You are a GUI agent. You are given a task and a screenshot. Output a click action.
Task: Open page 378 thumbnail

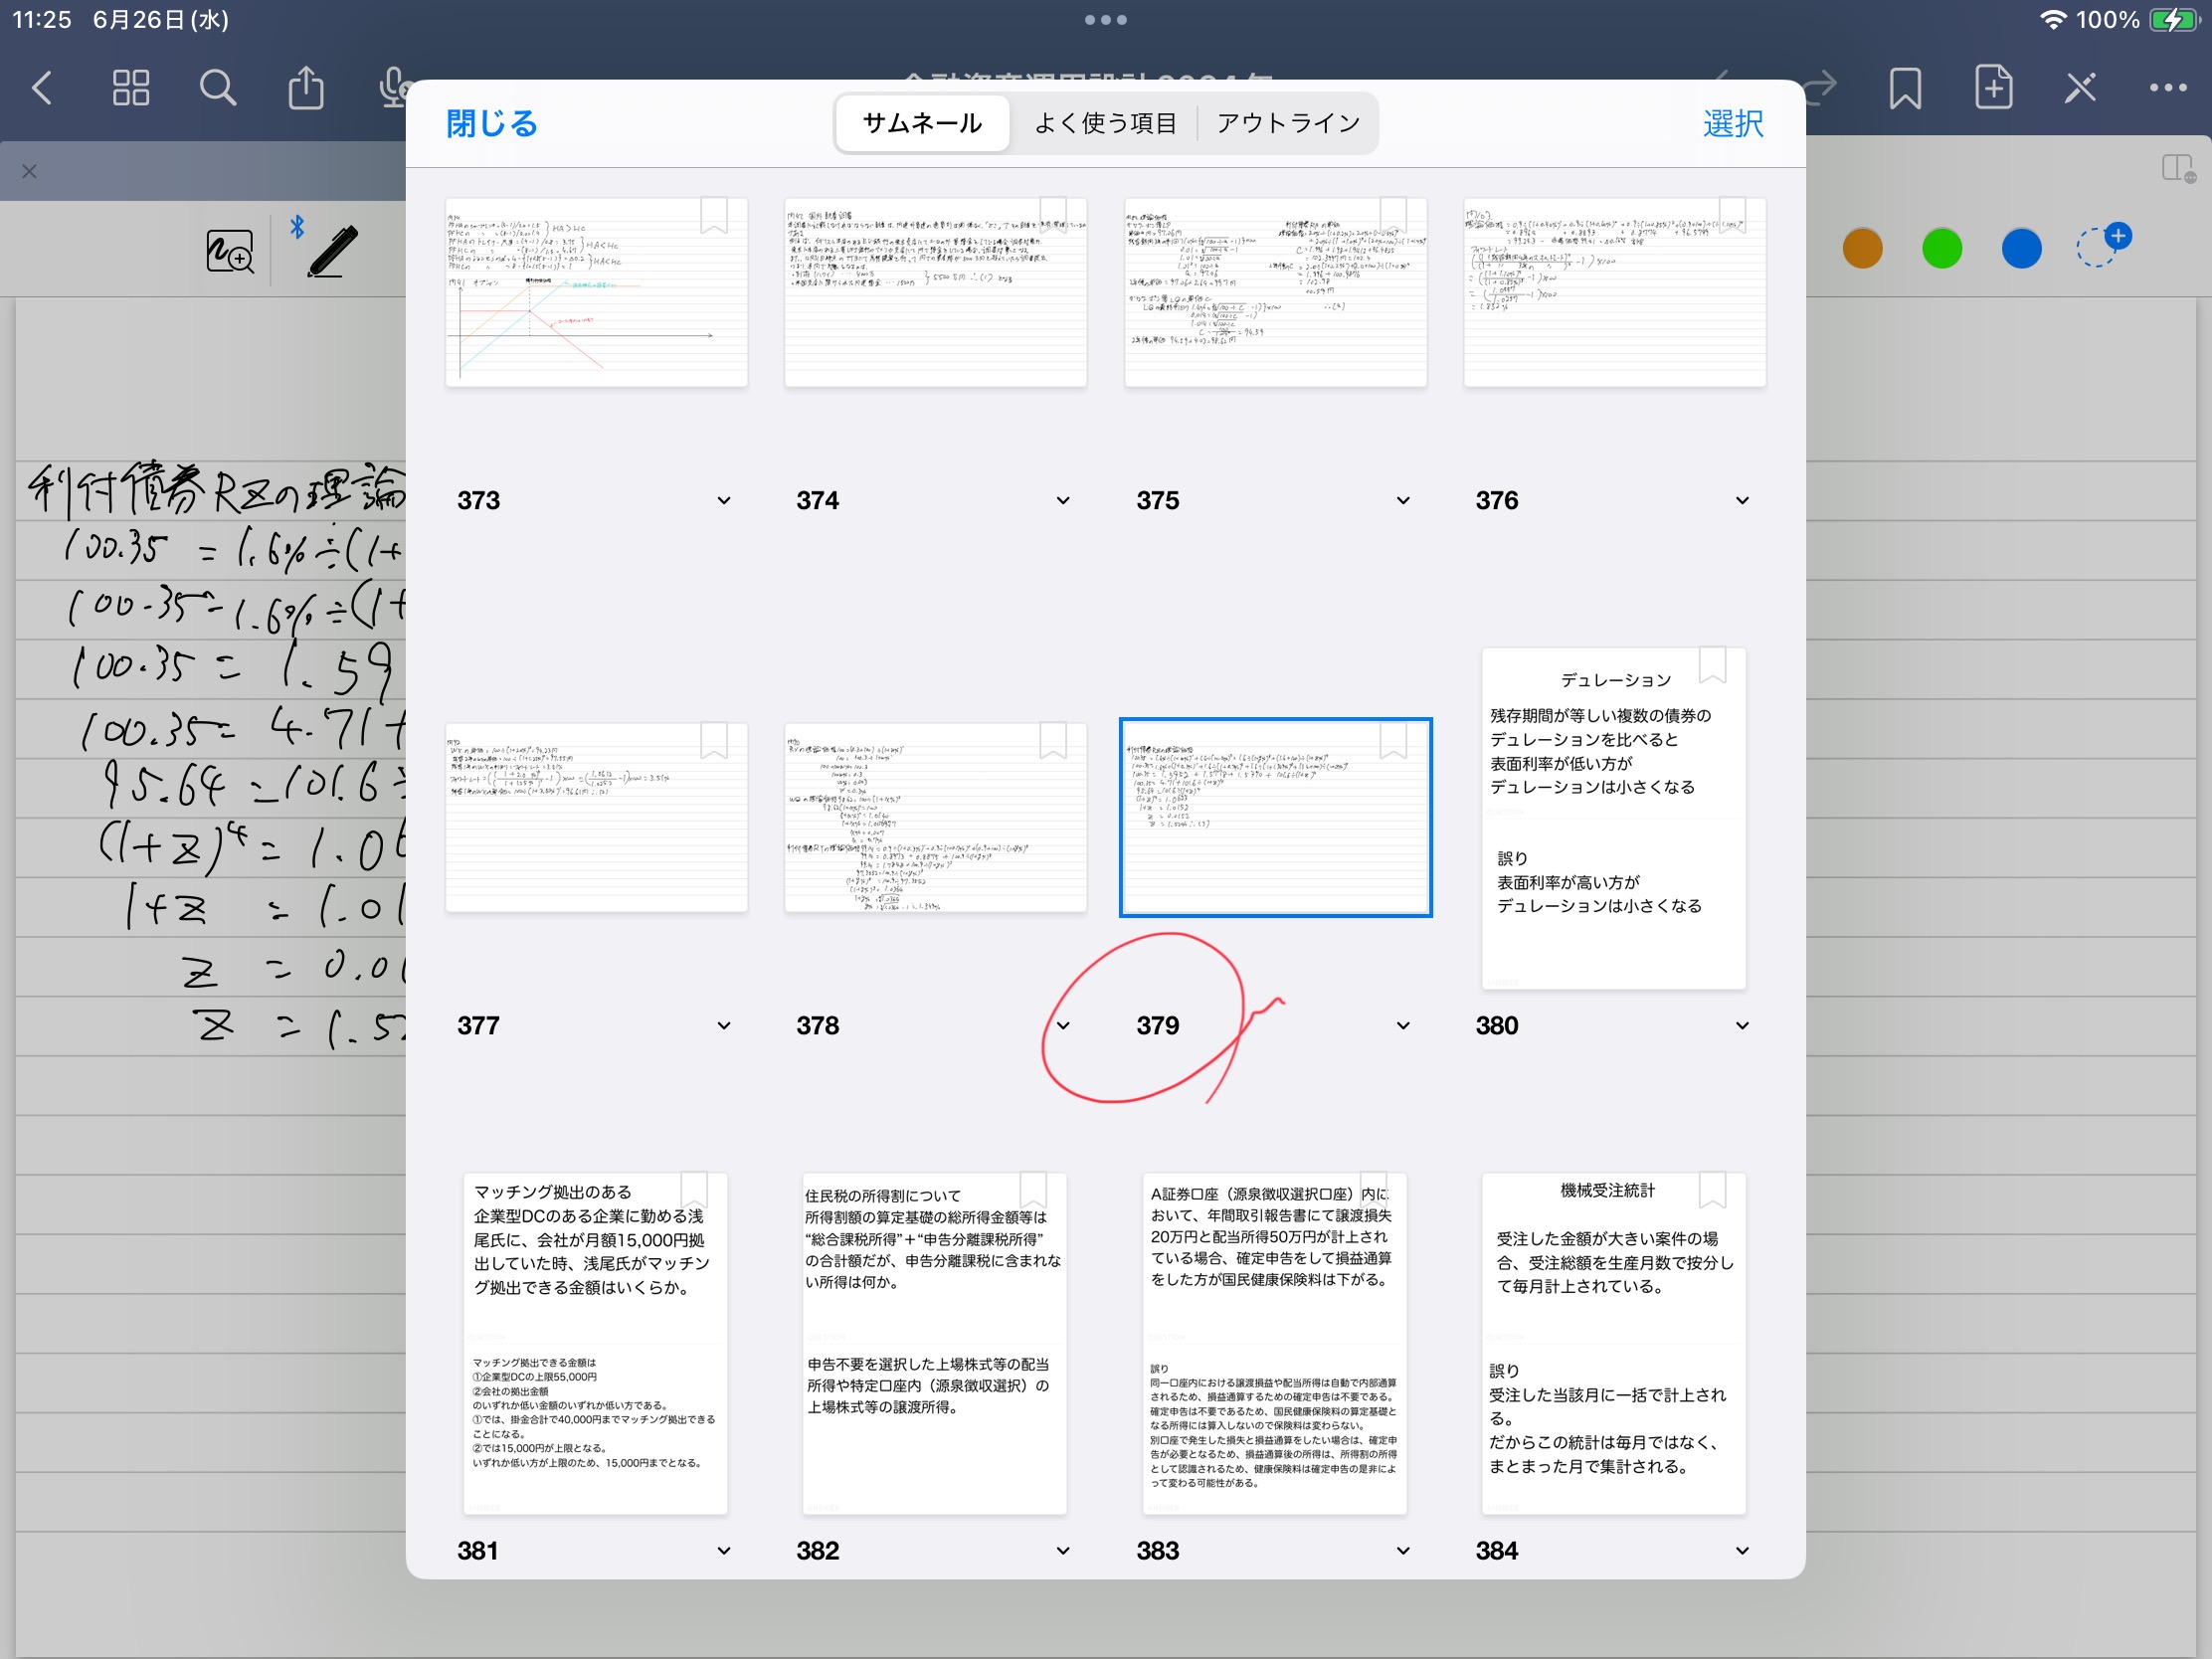[x=935, y=817]
